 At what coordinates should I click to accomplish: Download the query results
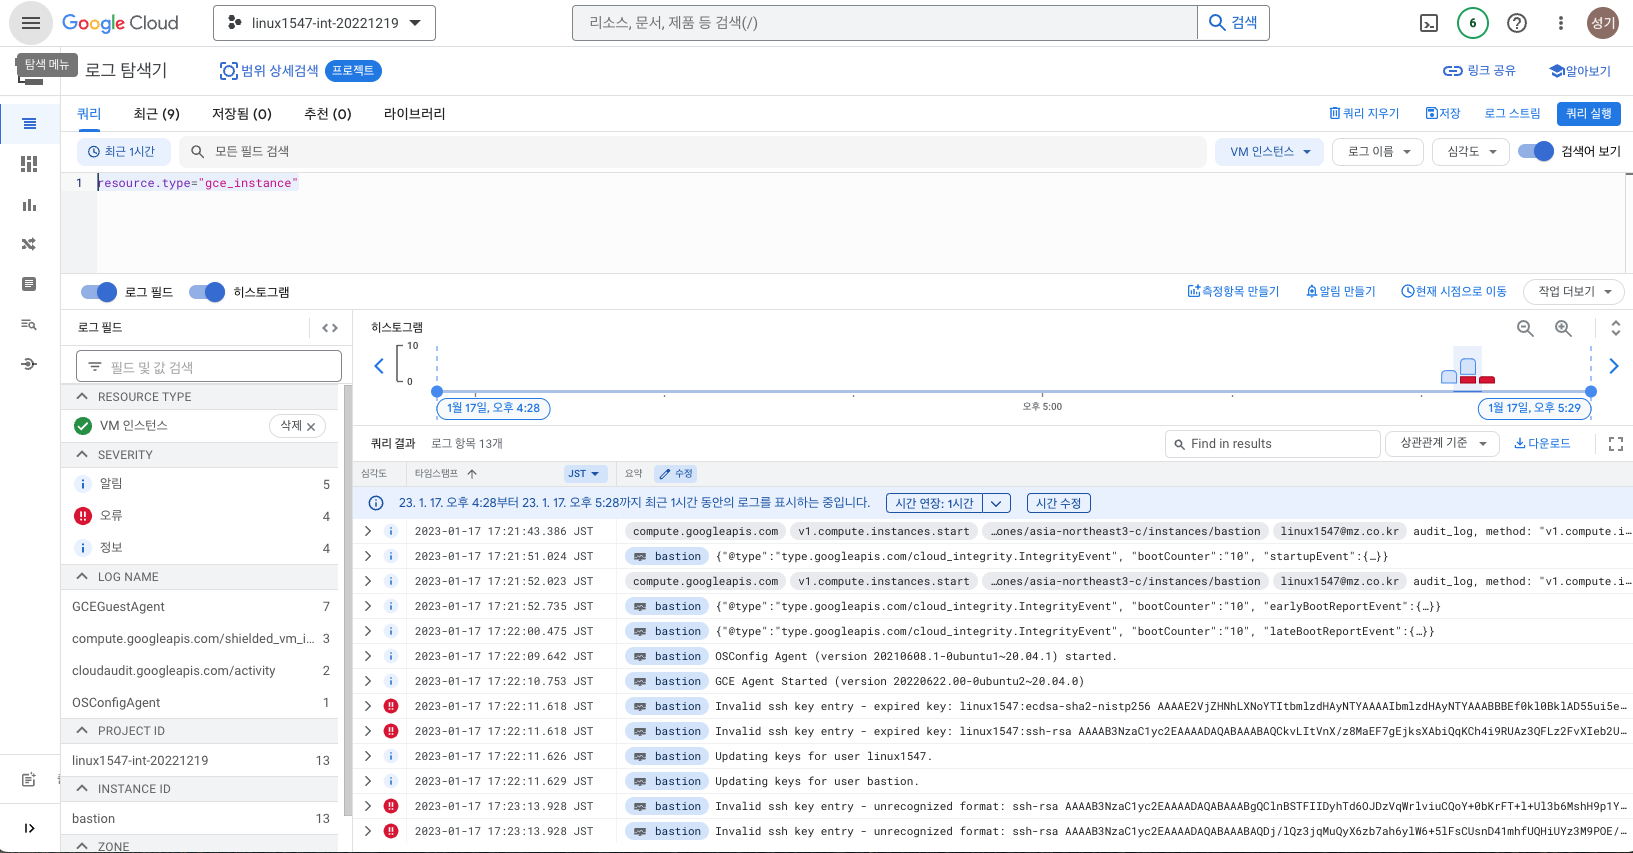coord(1542,443)
